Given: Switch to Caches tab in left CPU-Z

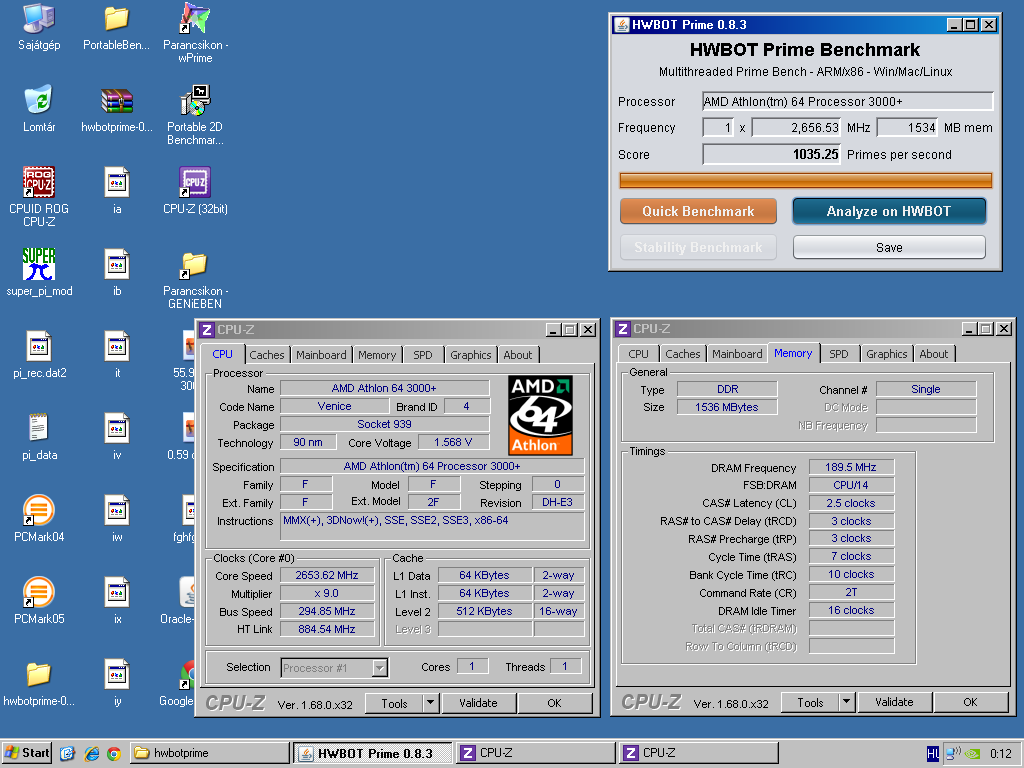Looking at the screenshot, I should (266, 355).
